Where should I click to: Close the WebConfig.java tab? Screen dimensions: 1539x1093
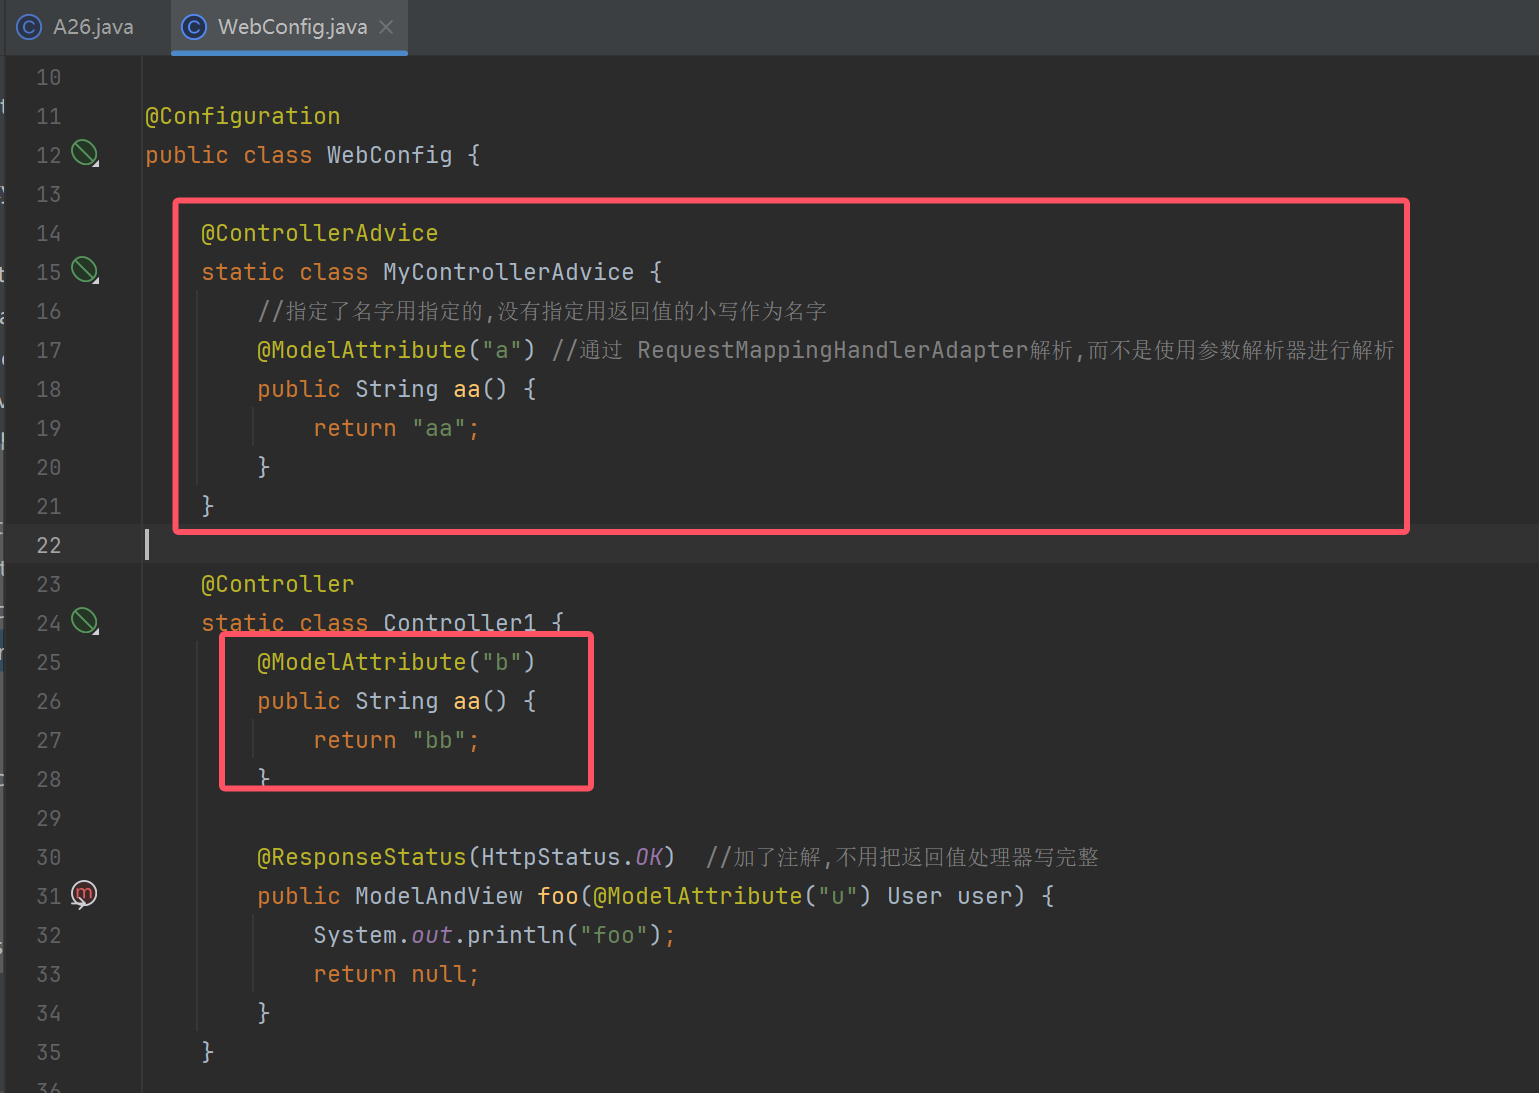click(386, 27)
